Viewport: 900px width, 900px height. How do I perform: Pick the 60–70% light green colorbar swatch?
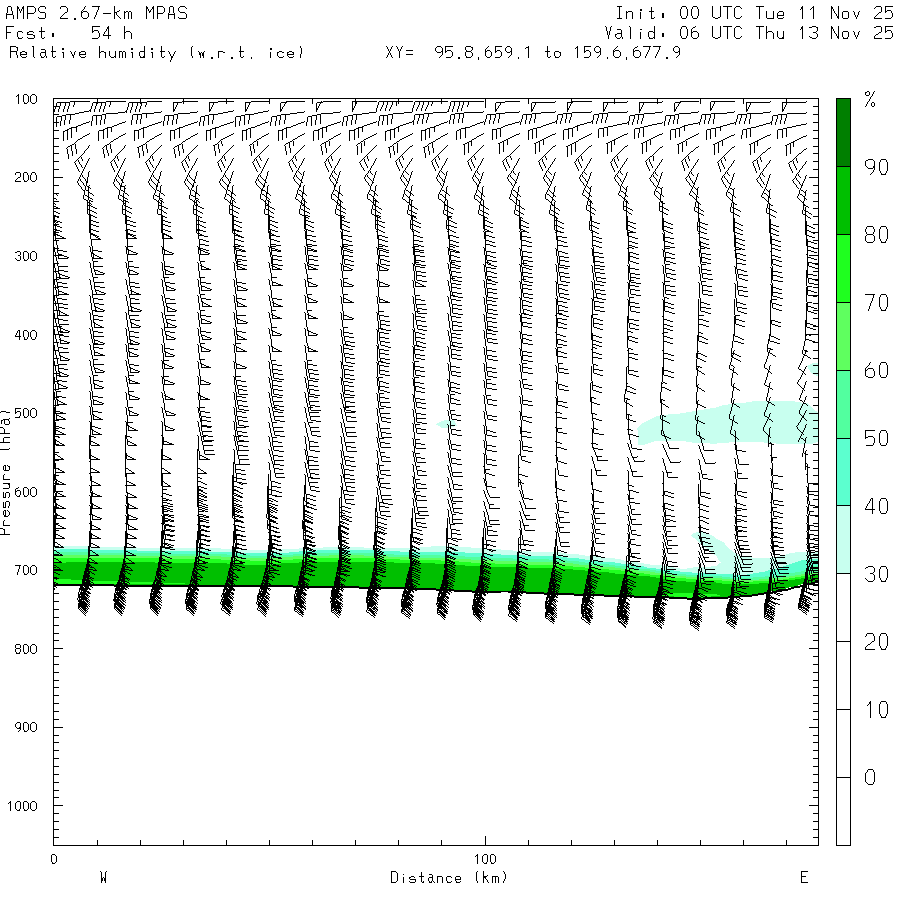click(x=843, y=336)
